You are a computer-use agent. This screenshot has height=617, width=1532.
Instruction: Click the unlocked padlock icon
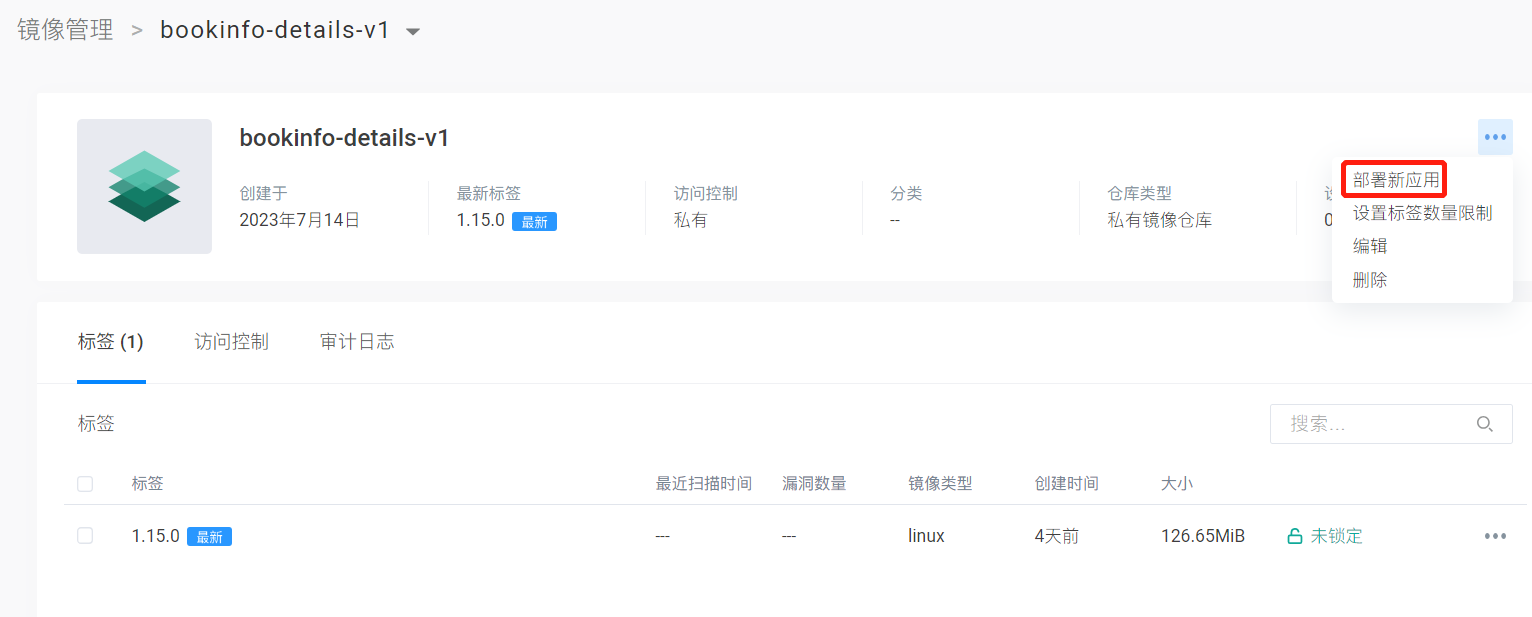coord(1294,537)
